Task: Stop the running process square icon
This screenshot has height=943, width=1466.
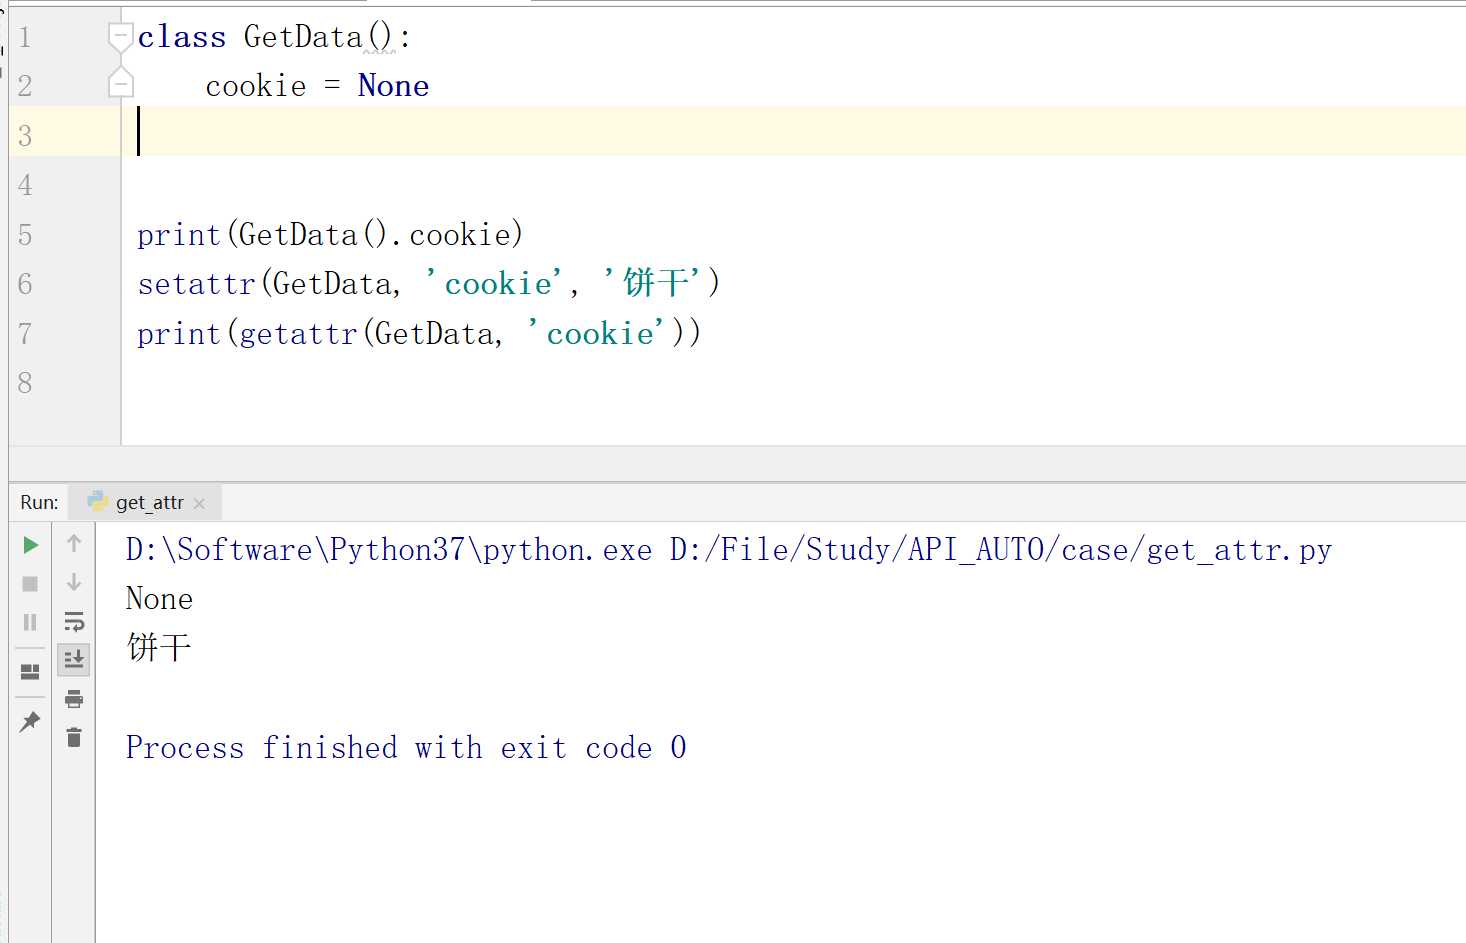Action: point(30,584)
